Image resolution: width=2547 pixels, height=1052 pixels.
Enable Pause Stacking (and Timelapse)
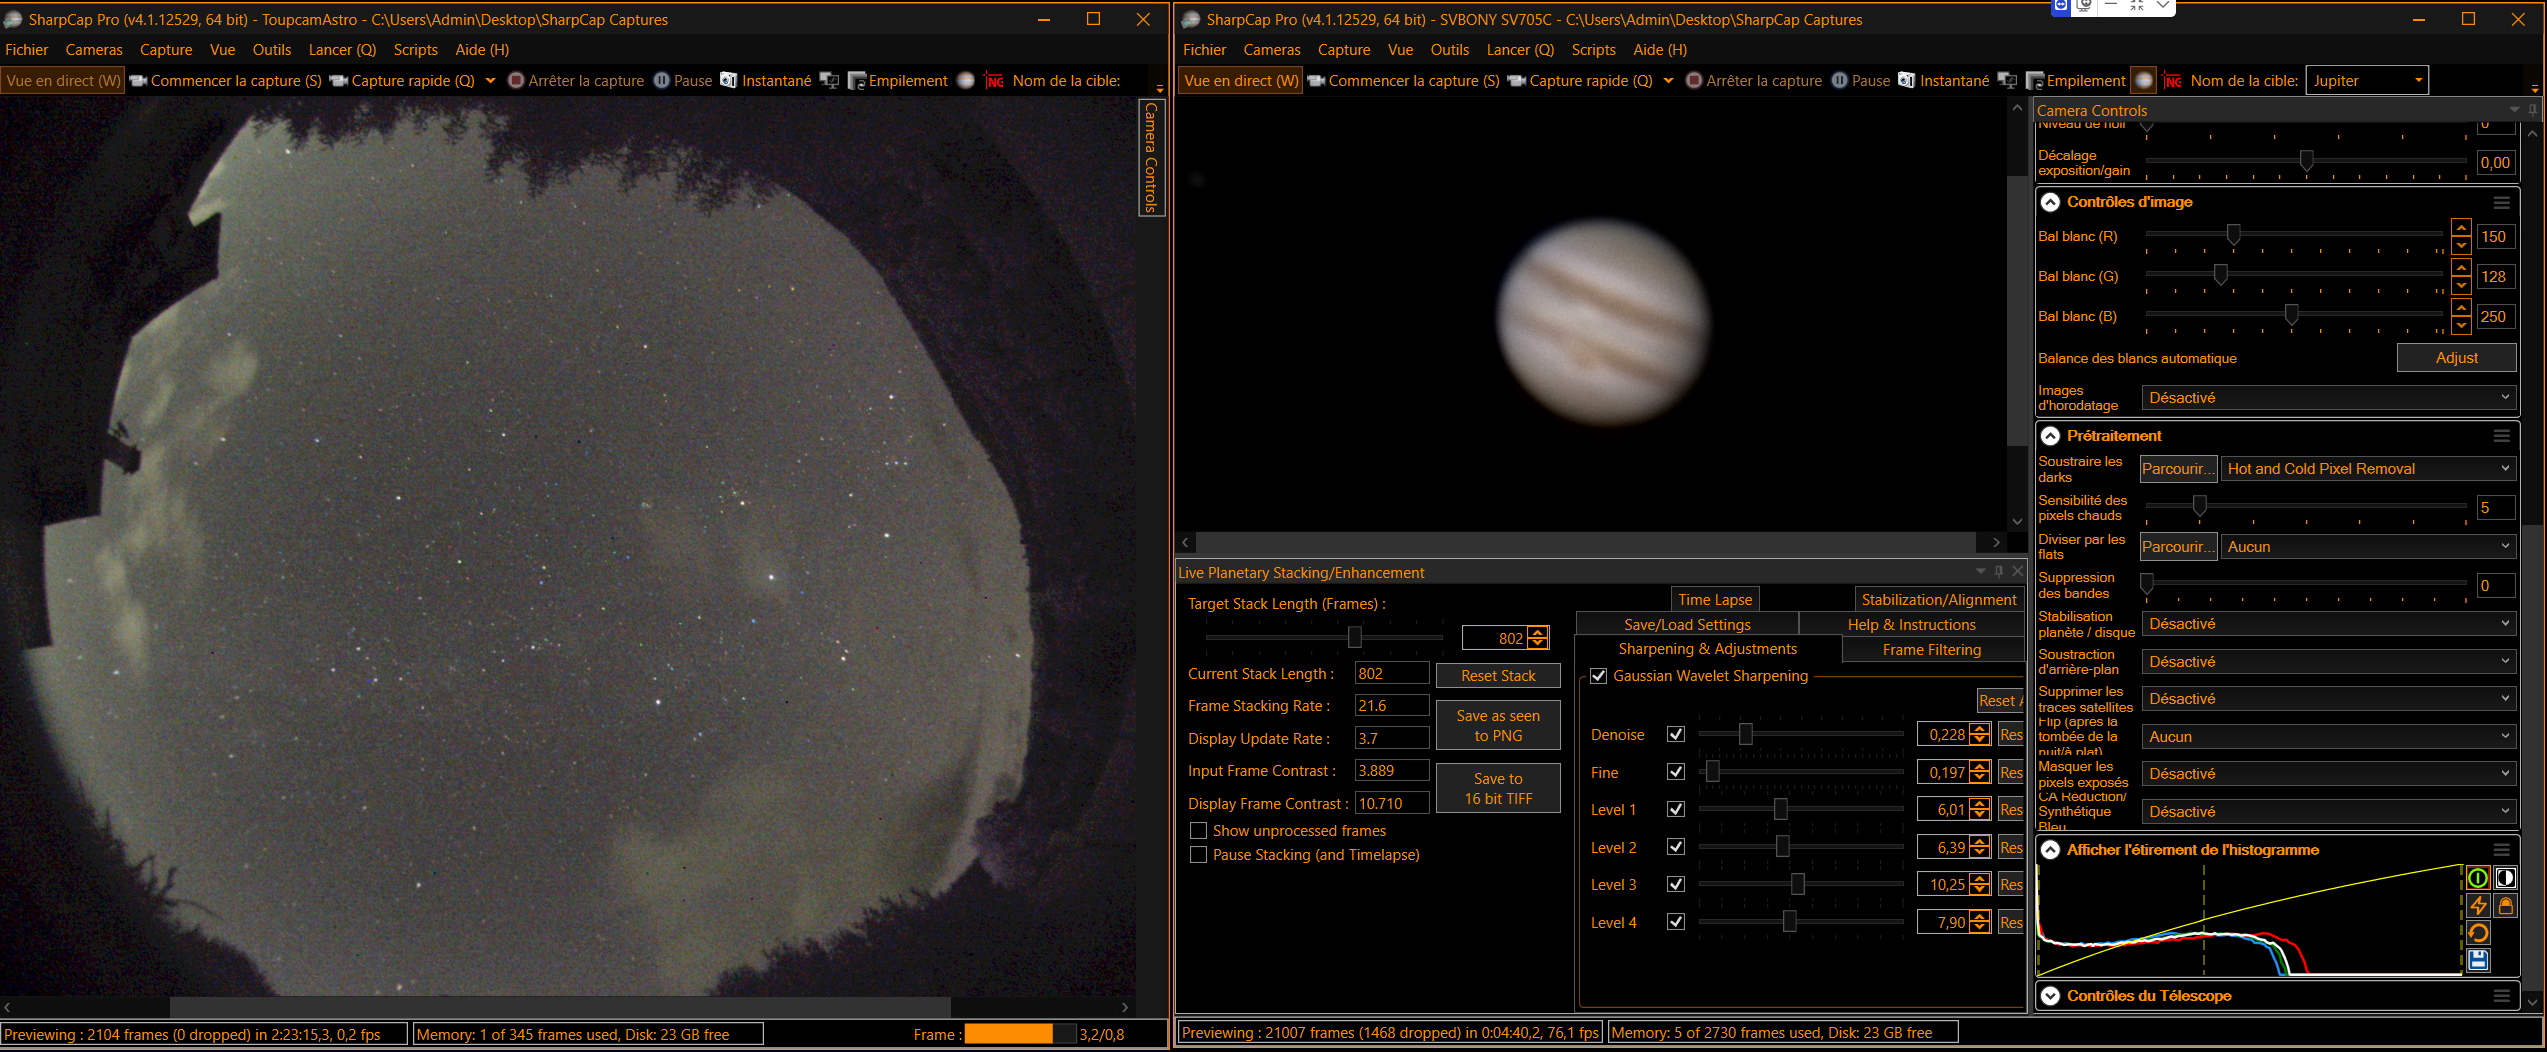pyautogui.click(x=1198, y=855)
